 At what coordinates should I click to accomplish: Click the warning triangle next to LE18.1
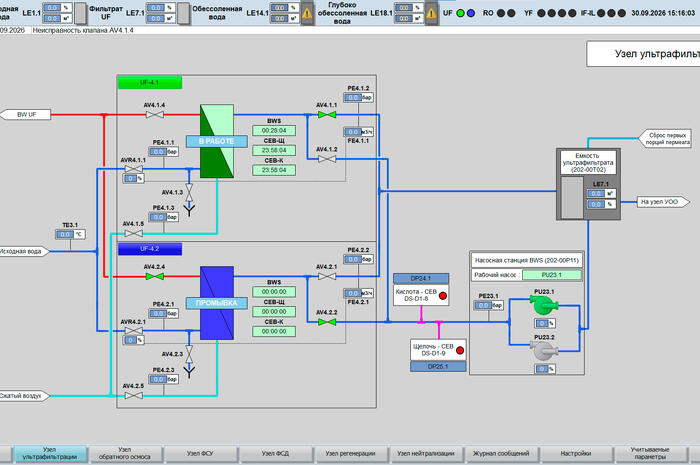point(431,13)
